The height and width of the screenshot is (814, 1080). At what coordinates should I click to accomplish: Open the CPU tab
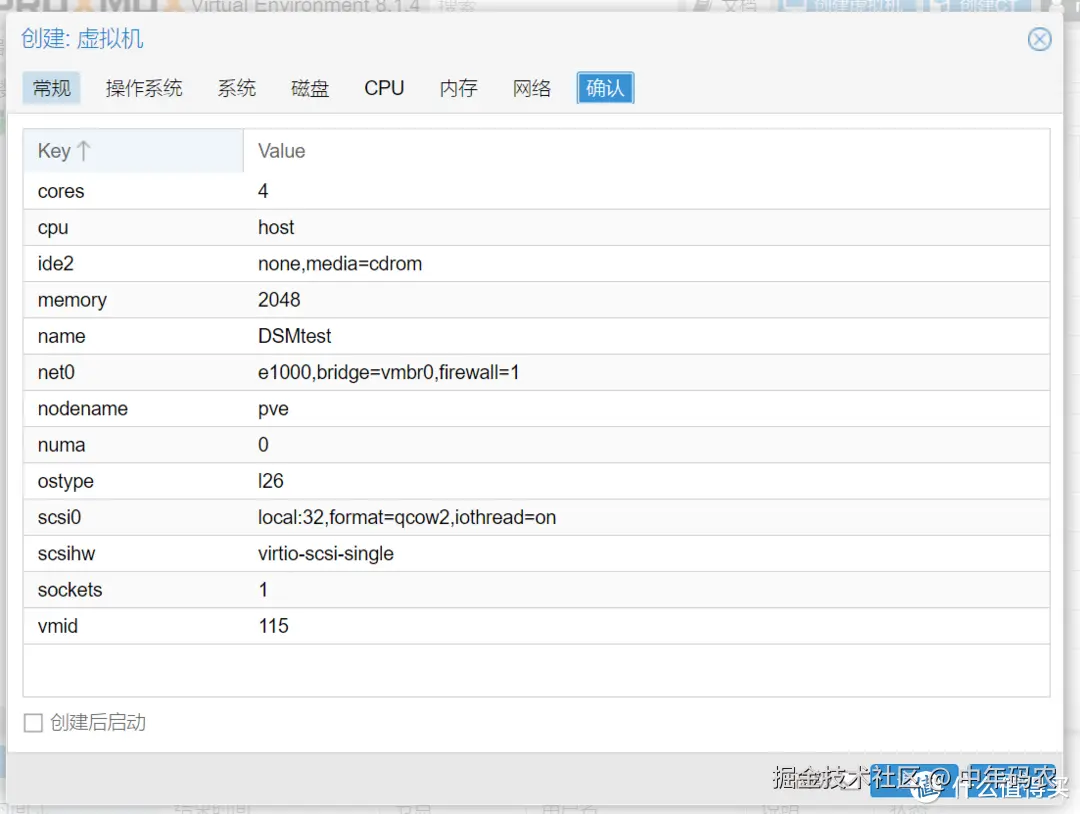tap(384, 88)
